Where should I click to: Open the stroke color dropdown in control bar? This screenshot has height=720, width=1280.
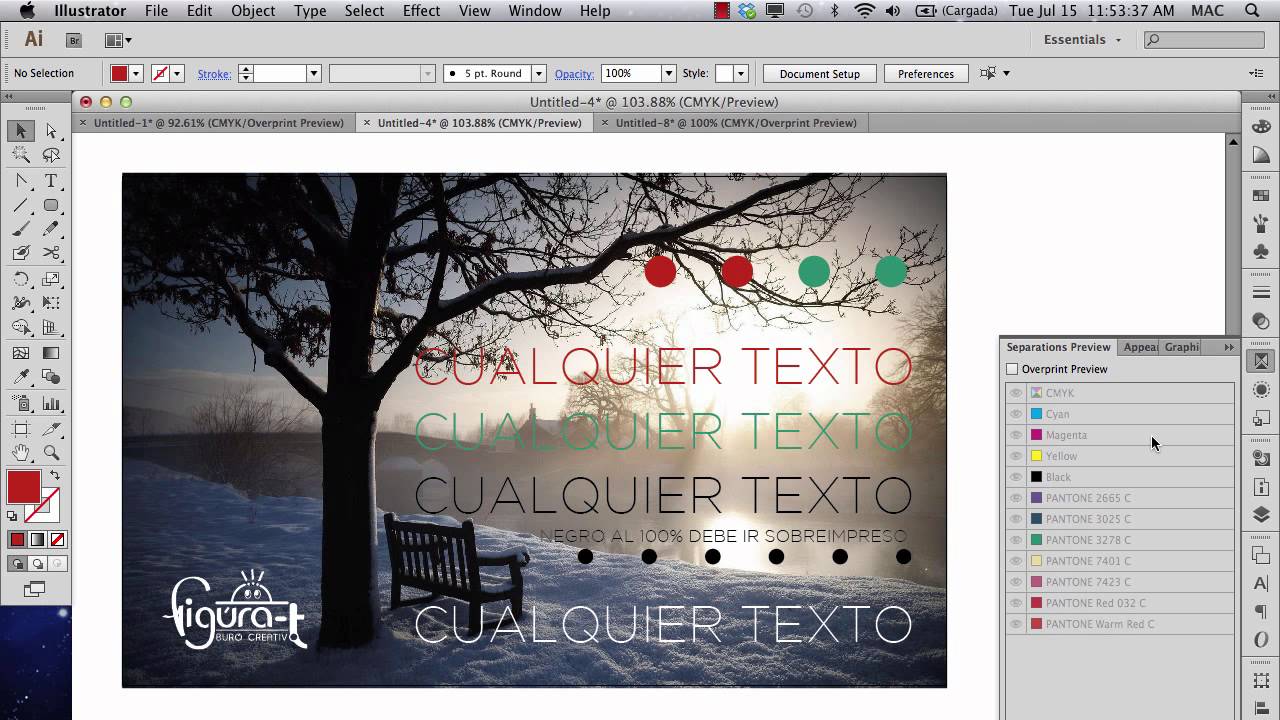[x=177, y=73]
